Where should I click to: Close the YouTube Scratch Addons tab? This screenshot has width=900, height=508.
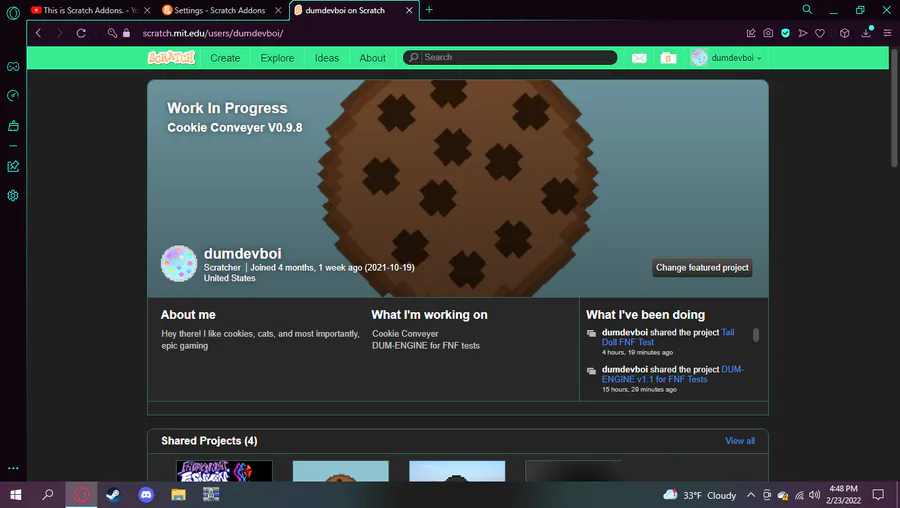coord(148,10)
